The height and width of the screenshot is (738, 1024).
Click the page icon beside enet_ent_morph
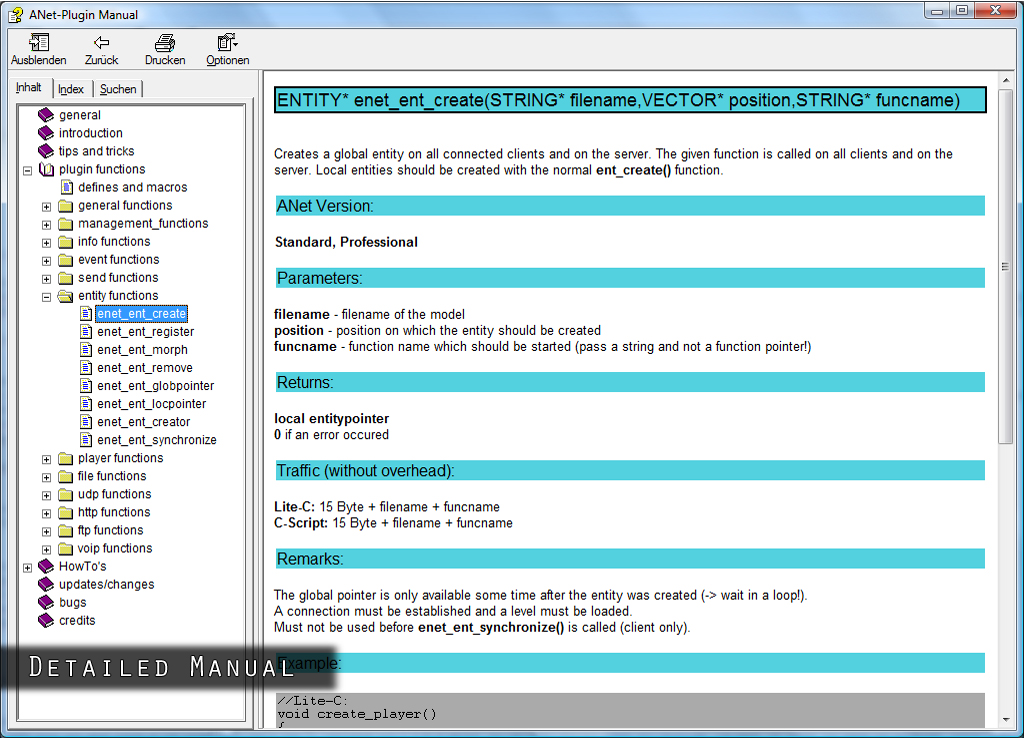click(x=86, y=350)
